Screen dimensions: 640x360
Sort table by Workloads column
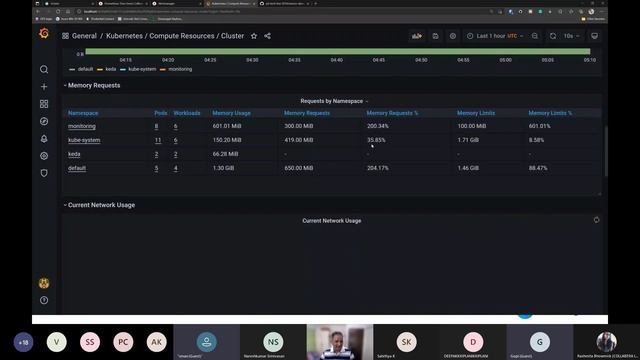(x=187, y=113)
